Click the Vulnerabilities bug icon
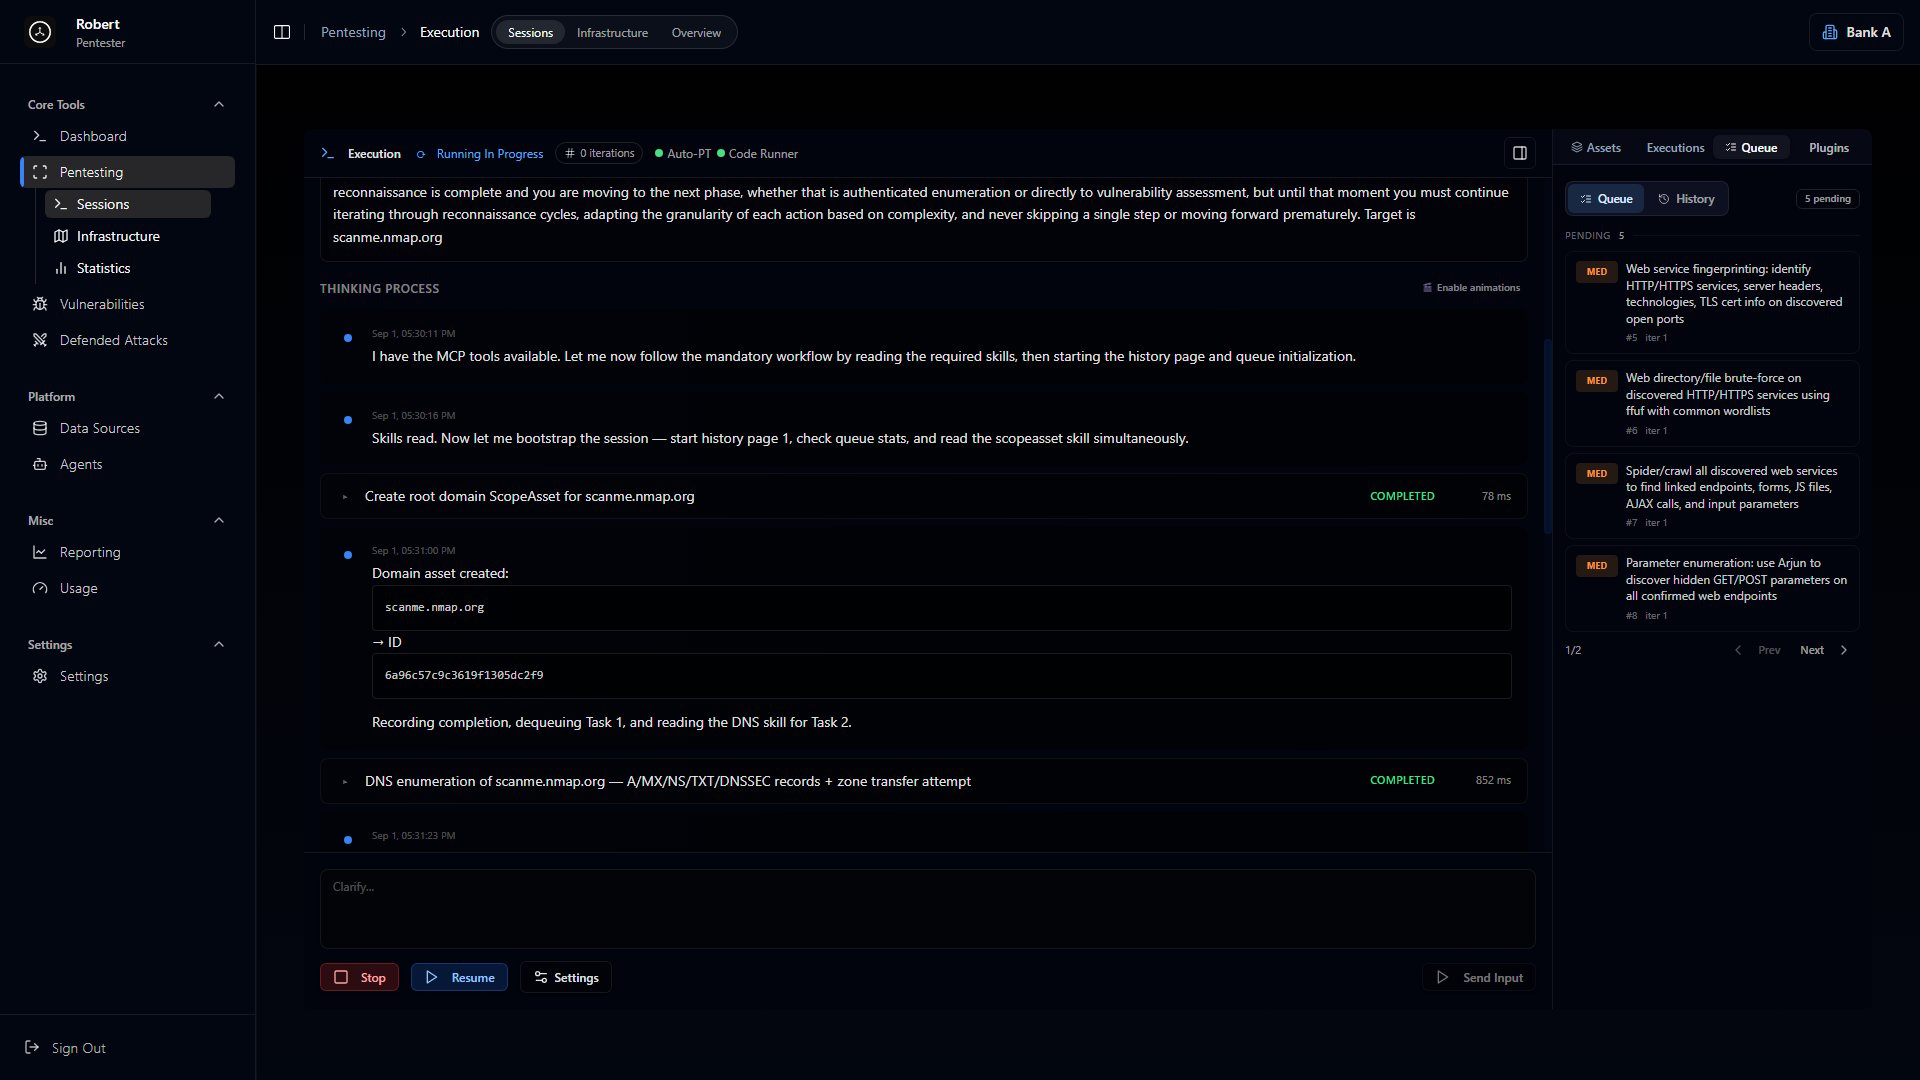The height and width of the screenshot is (1080, 1920). (40, 304)
